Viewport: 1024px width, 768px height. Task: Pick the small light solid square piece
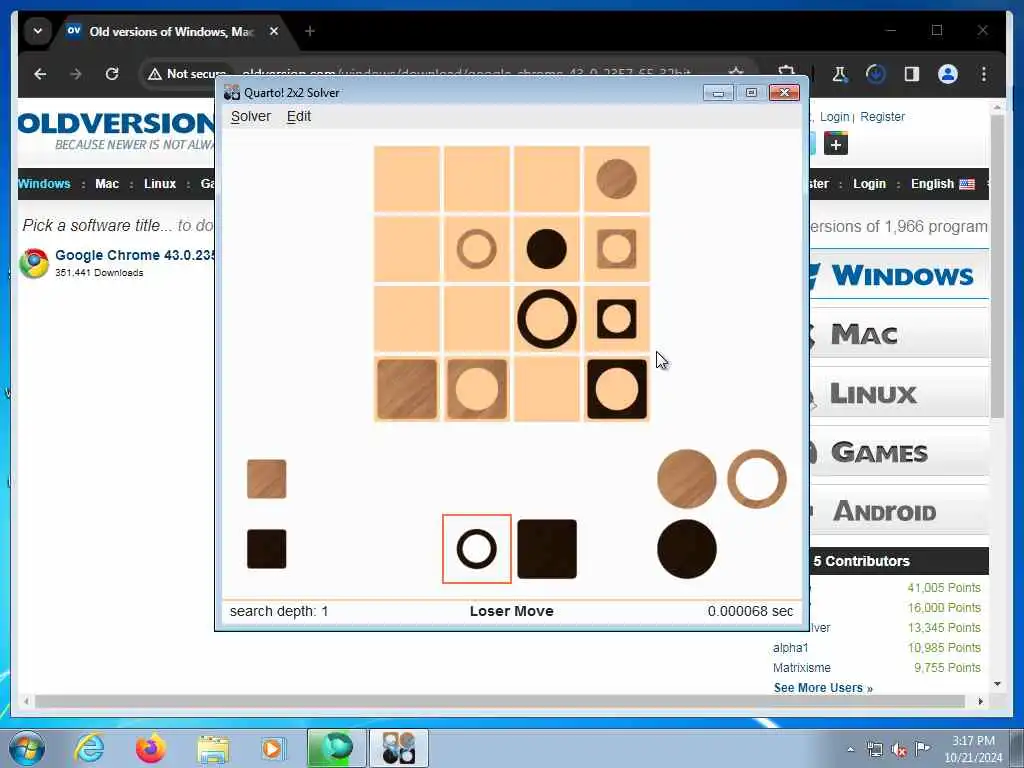pos(266,479)
